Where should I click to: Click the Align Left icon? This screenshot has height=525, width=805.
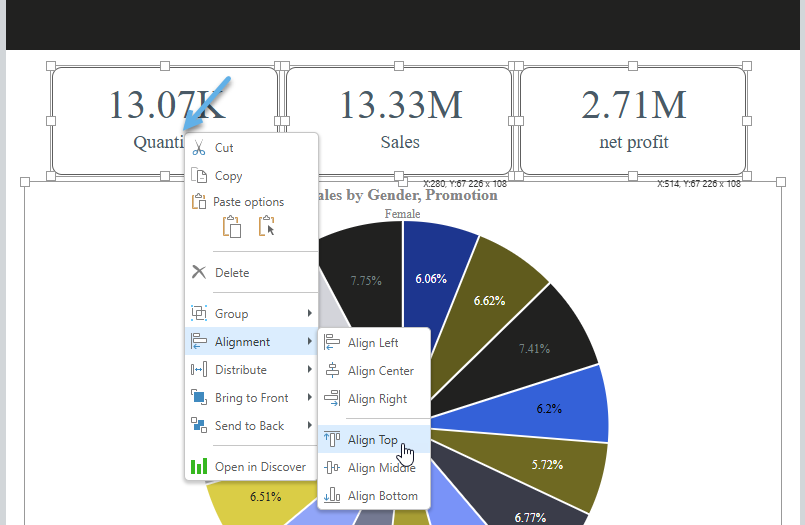(332, 342)
